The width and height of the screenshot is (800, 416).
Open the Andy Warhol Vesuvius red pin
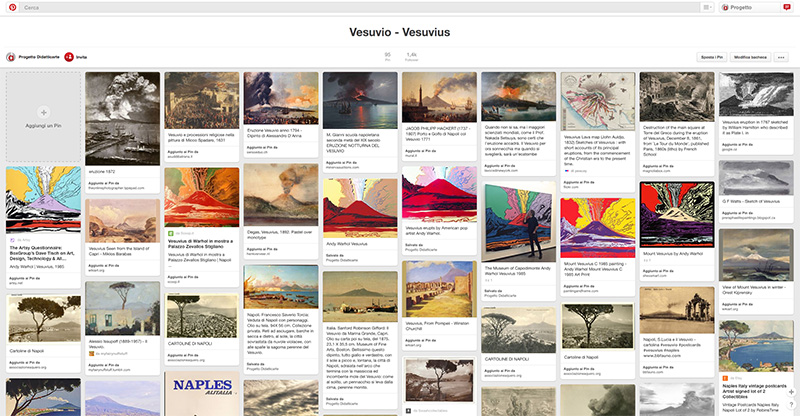click(x=360, y=208)
